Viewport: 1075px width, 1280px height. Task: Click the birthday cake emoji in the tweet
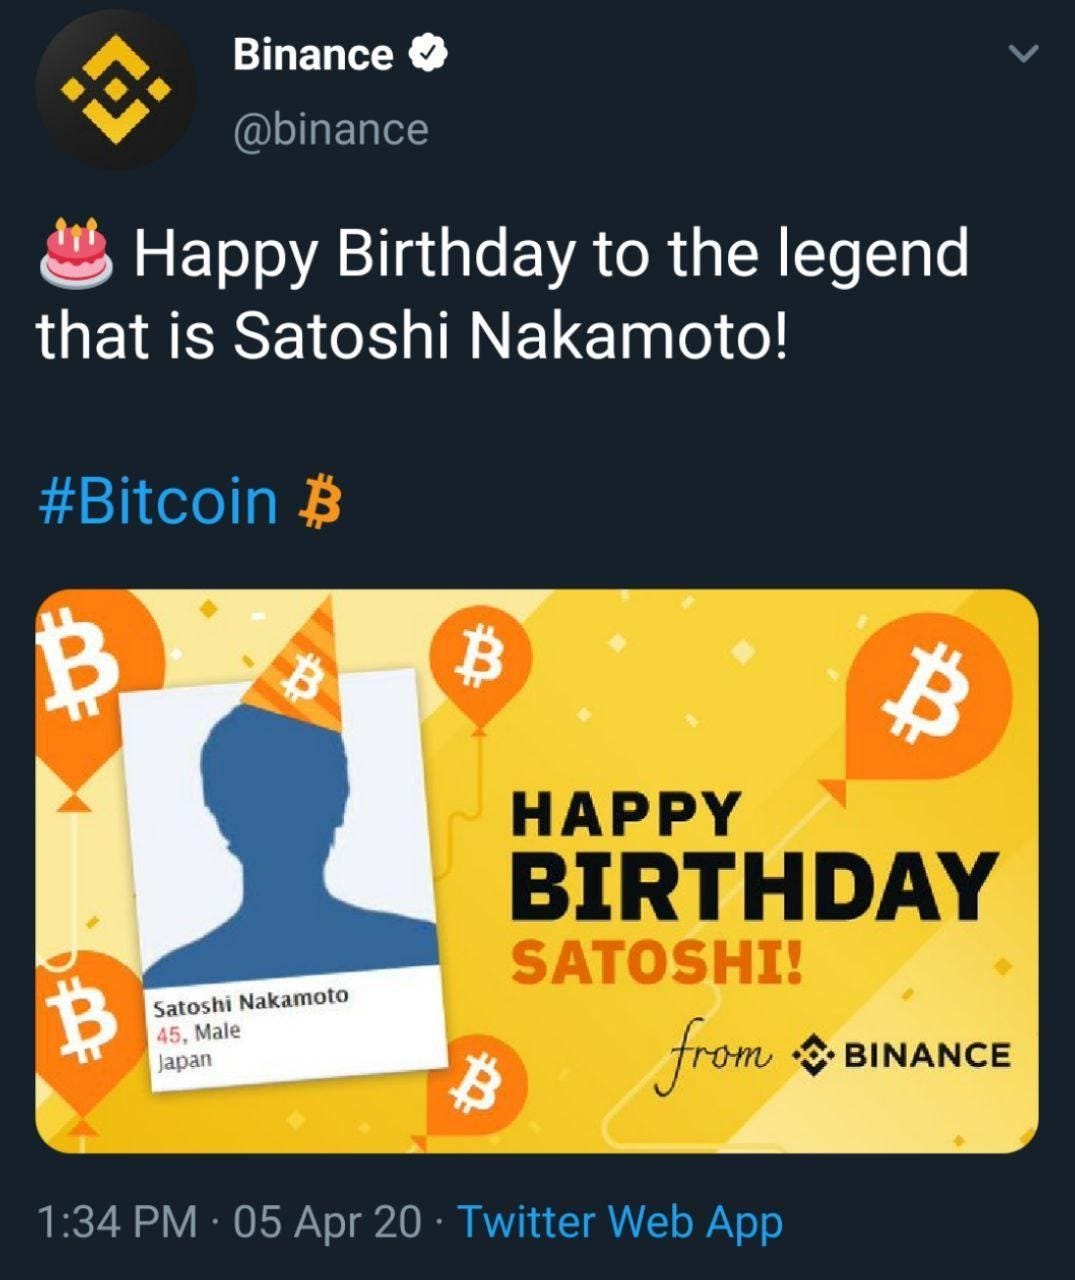pos(75,252)
